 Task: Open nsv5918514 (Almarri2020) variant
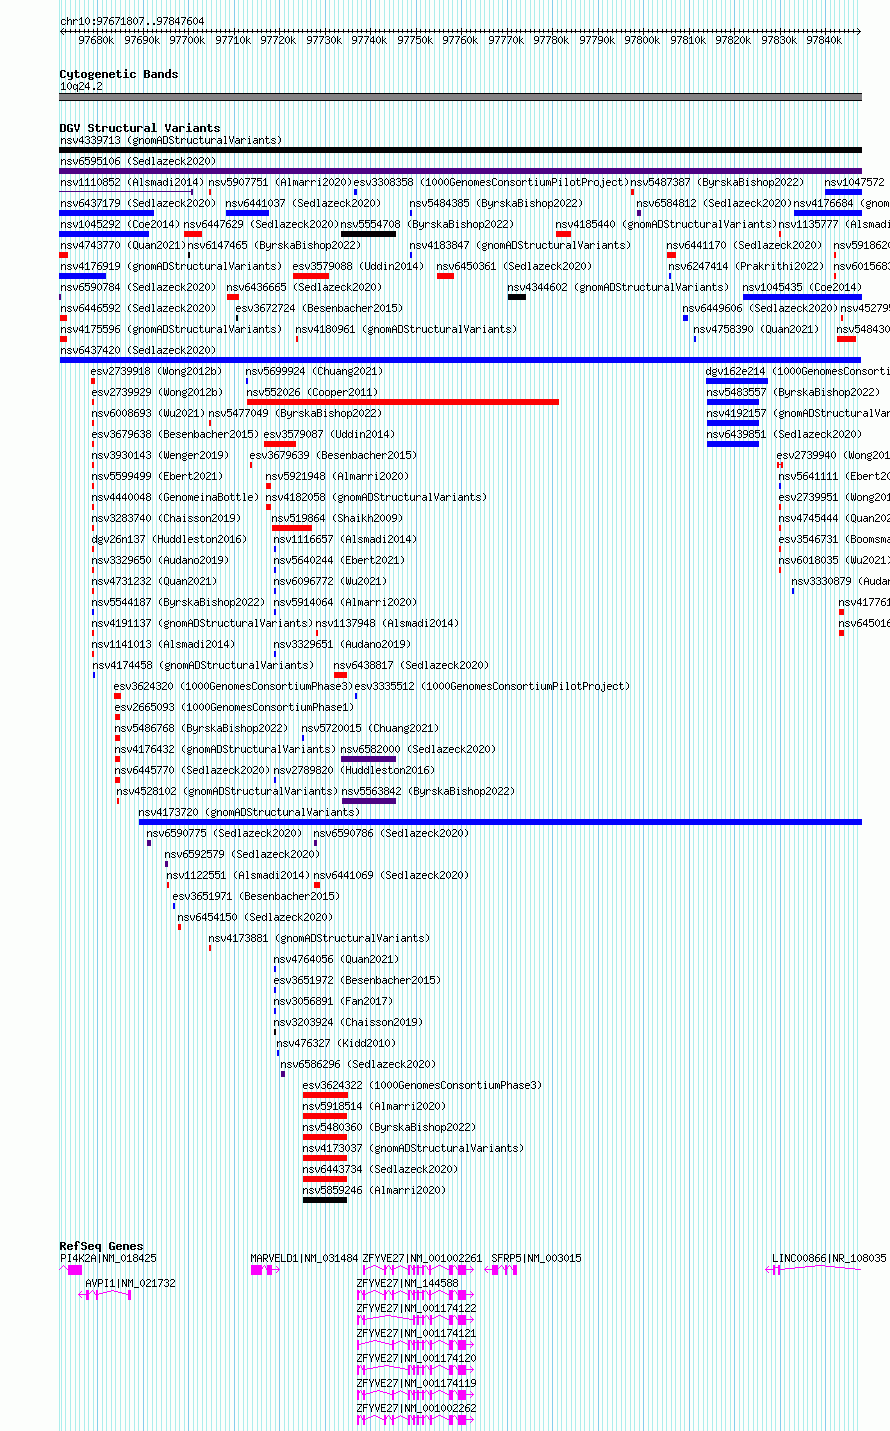pyautogui.click(x=375, y=1106)
